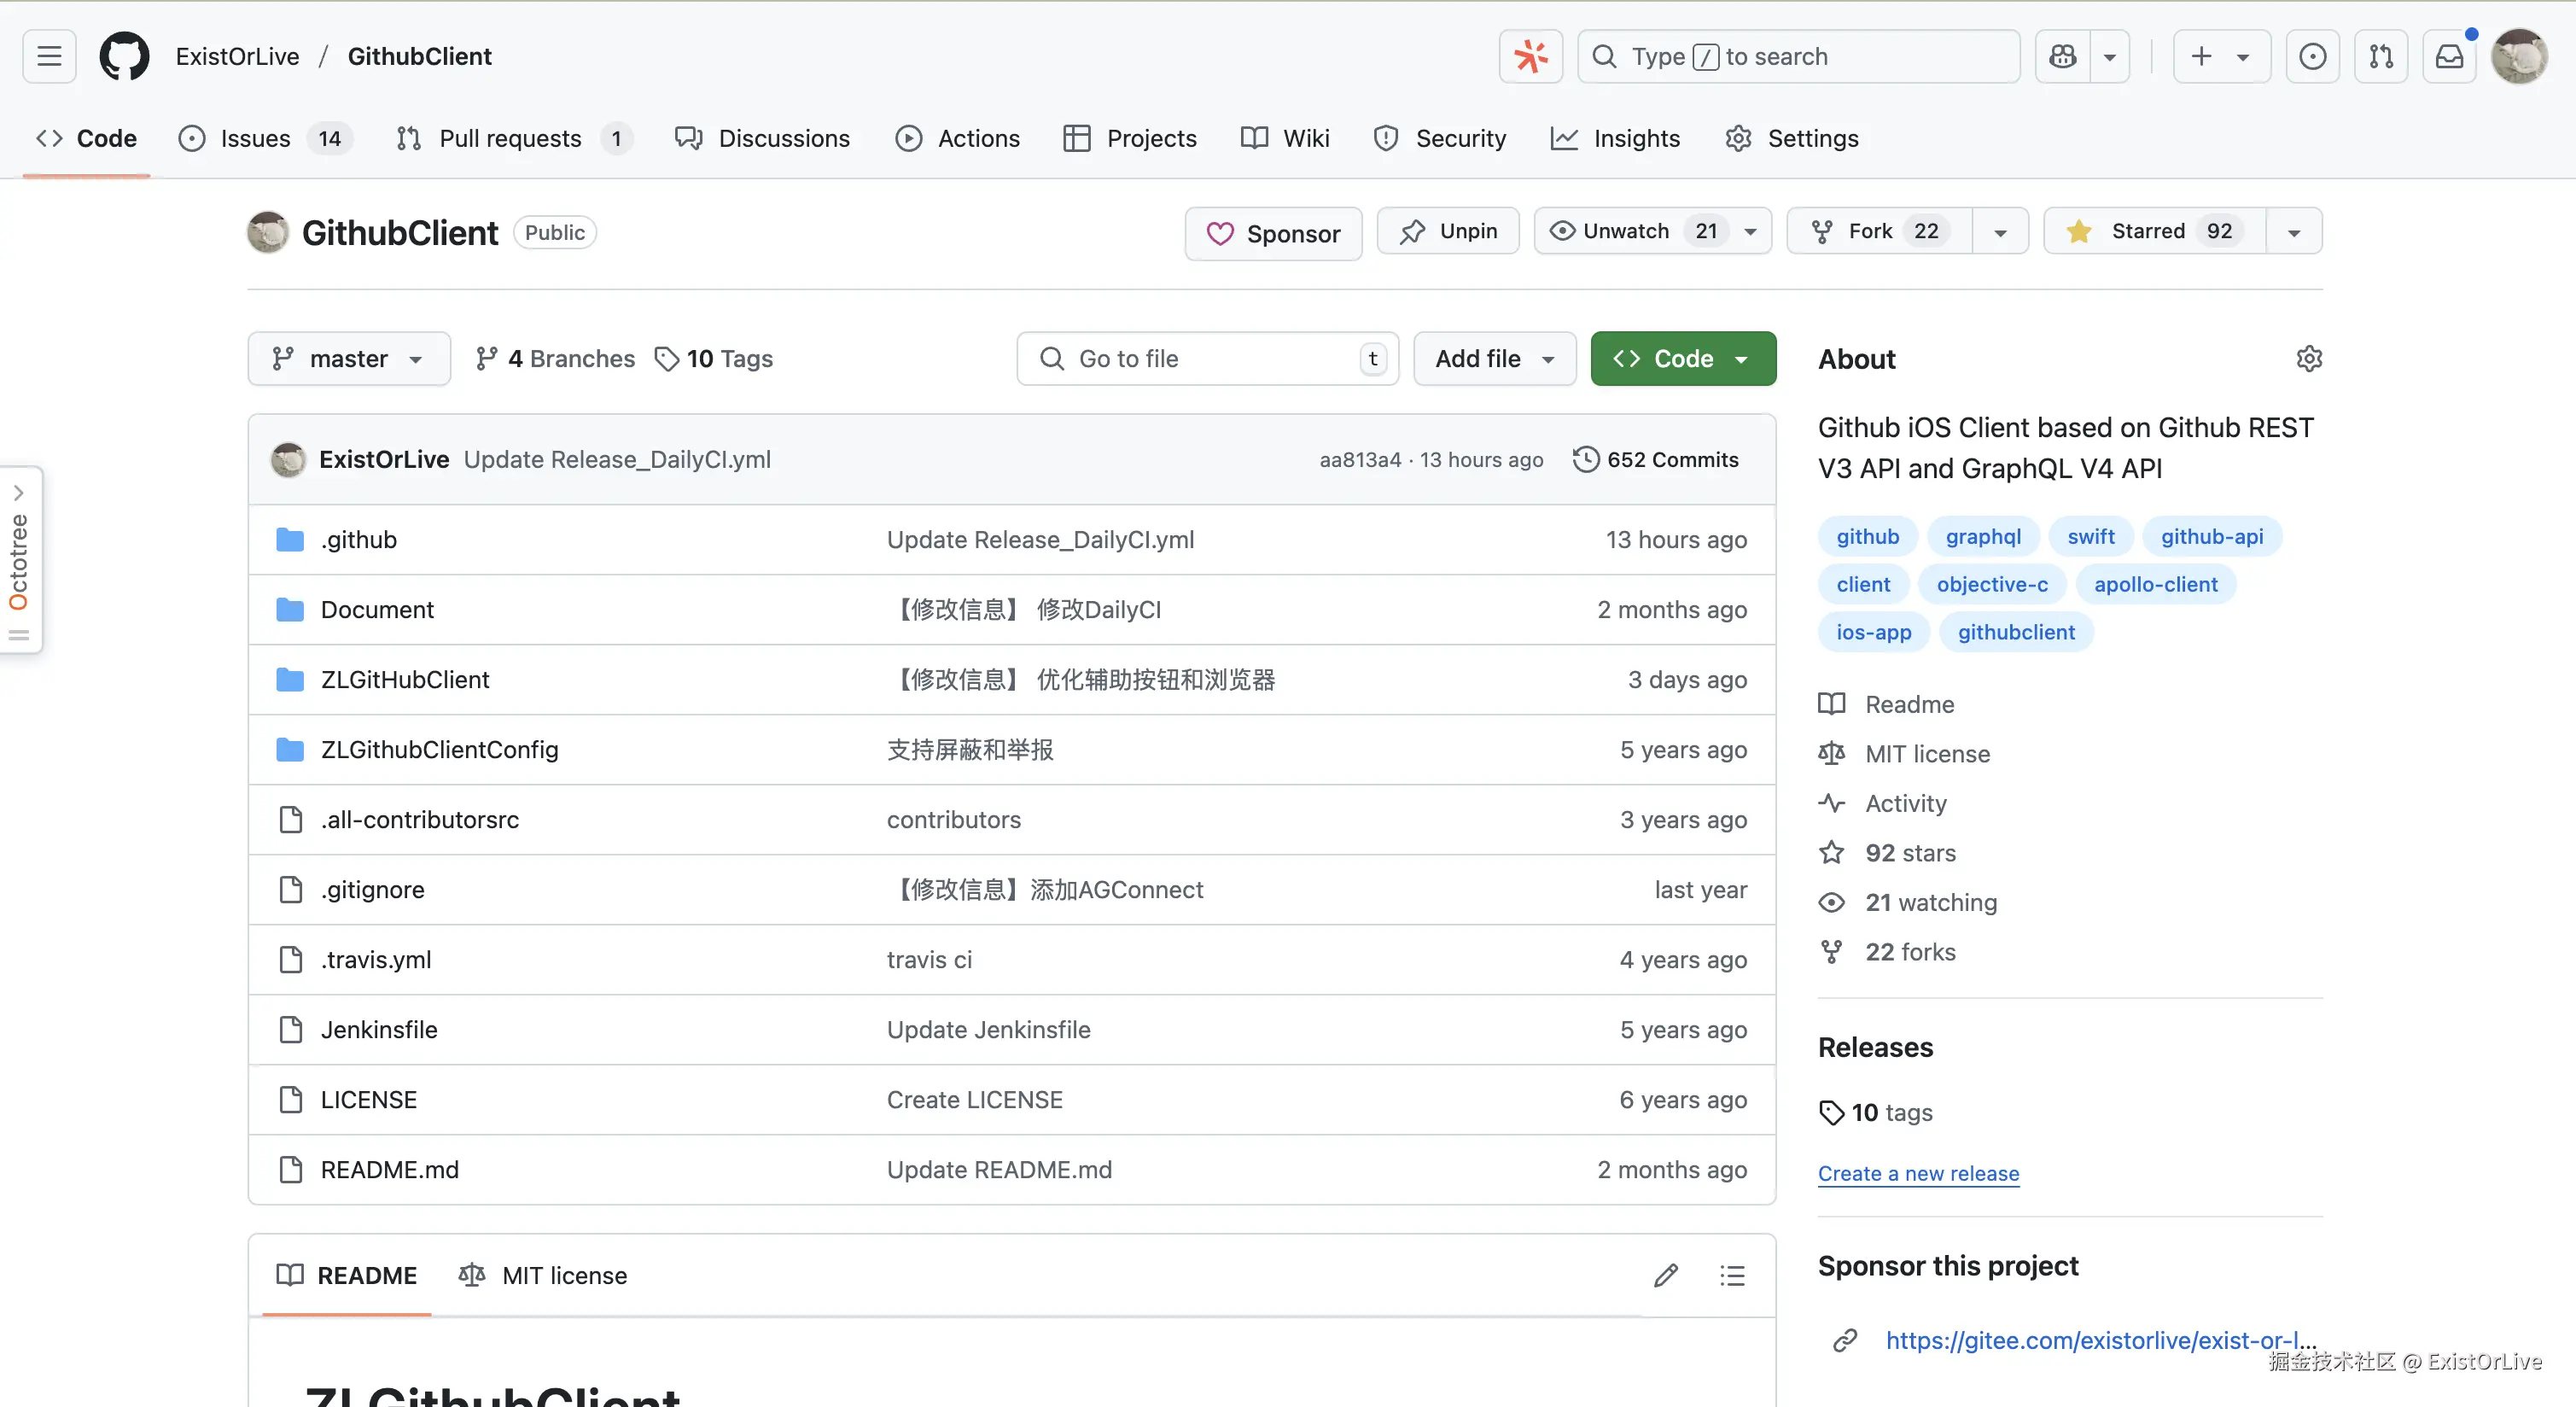This screenshot has height=1407, width=2576.
Task: Open the GitHub home logo
Action: click(x=124, y=56)
